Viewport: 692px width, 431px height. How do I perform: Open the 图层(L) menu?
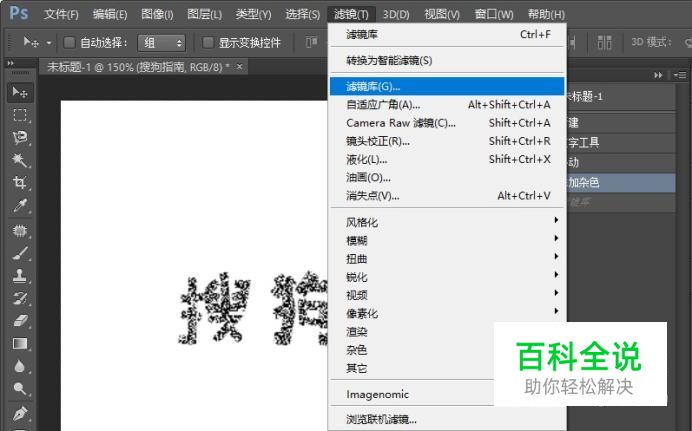click(x=204, y=14)
